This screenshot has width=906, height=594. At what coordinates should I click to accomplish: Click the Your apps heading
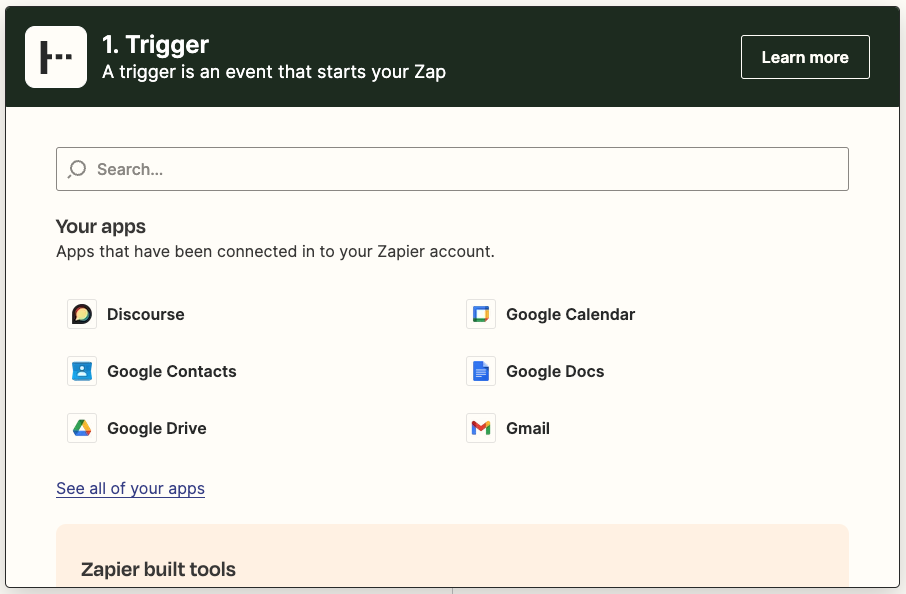[101, 227]
